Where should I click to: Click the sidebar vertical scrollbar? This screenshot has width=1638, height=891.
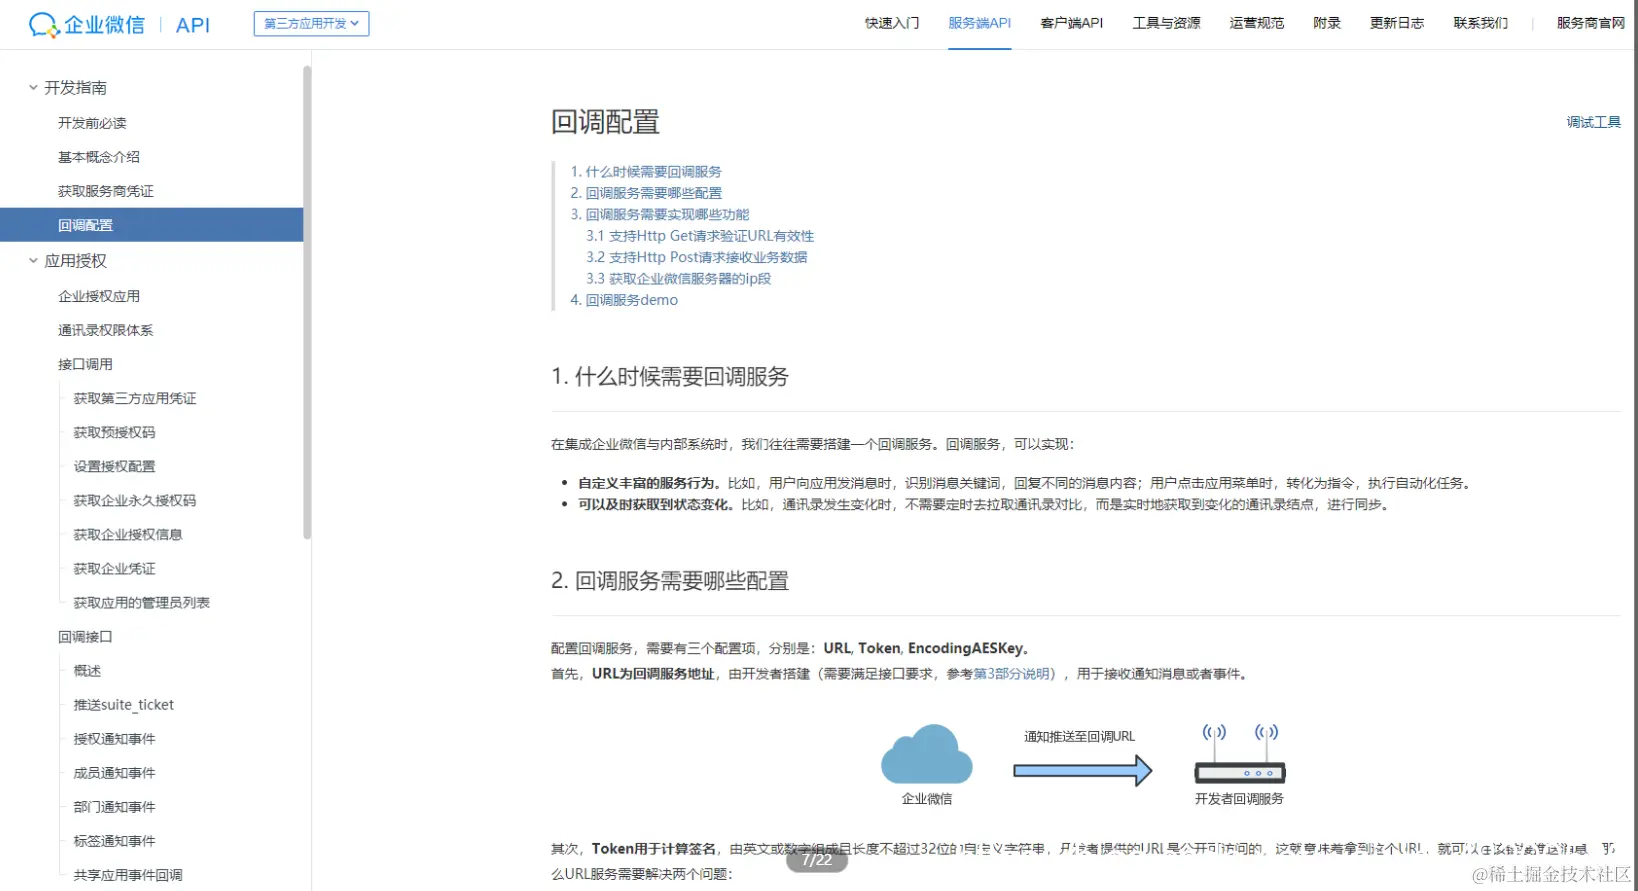pos(307,303)
